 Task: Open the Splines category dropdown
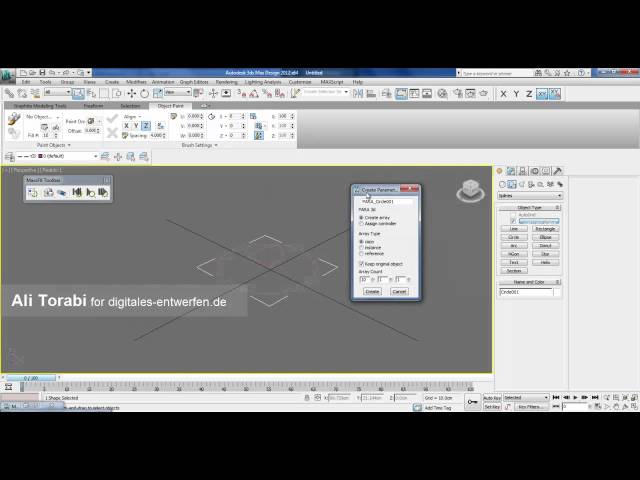click(530, 196)
